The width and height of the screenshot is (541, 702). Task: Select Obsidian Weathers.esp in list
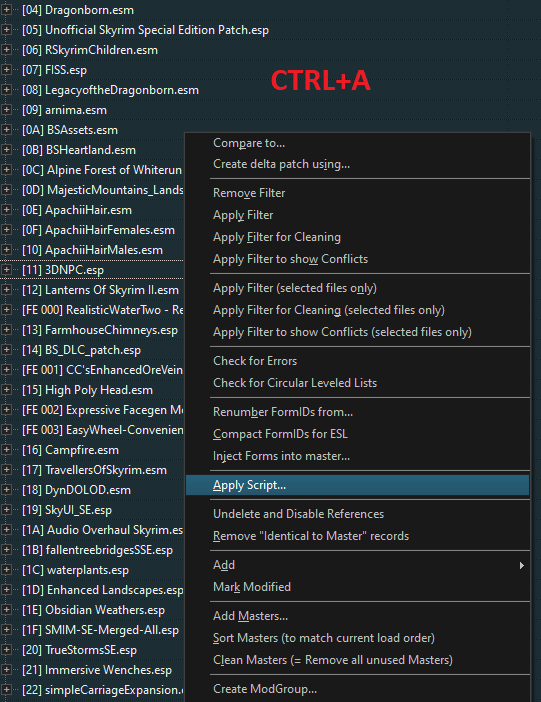(94, 610)
